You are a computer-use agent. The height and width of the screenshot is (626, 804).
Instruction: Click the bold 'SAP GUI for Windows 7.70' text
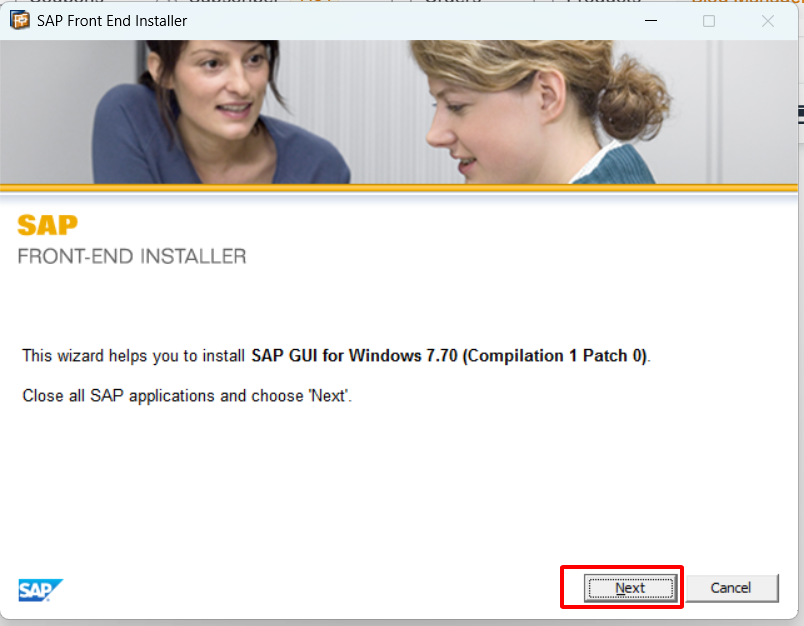[355, 356]
